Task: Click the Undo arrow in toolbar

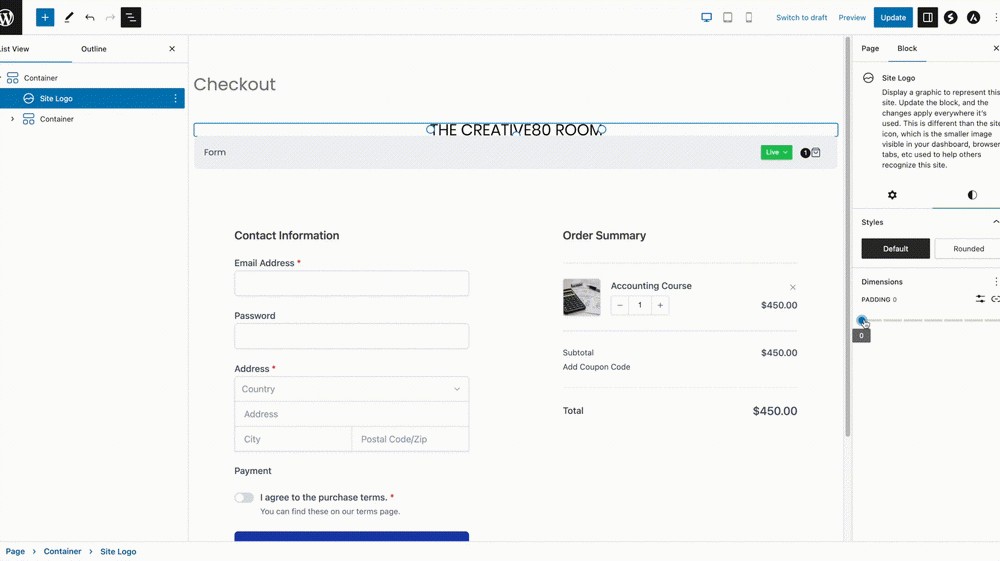Action: 90,17
